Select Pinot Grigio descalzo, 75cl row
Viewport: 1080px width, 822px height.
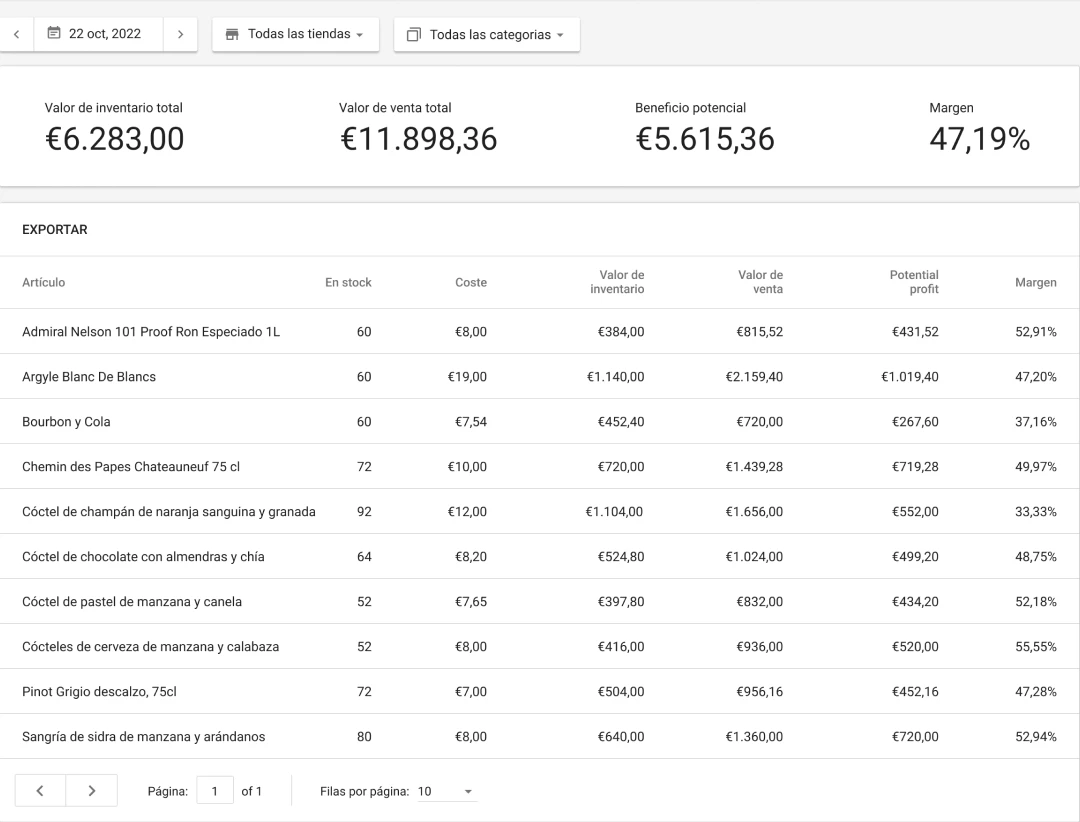[x=99, y=692]
